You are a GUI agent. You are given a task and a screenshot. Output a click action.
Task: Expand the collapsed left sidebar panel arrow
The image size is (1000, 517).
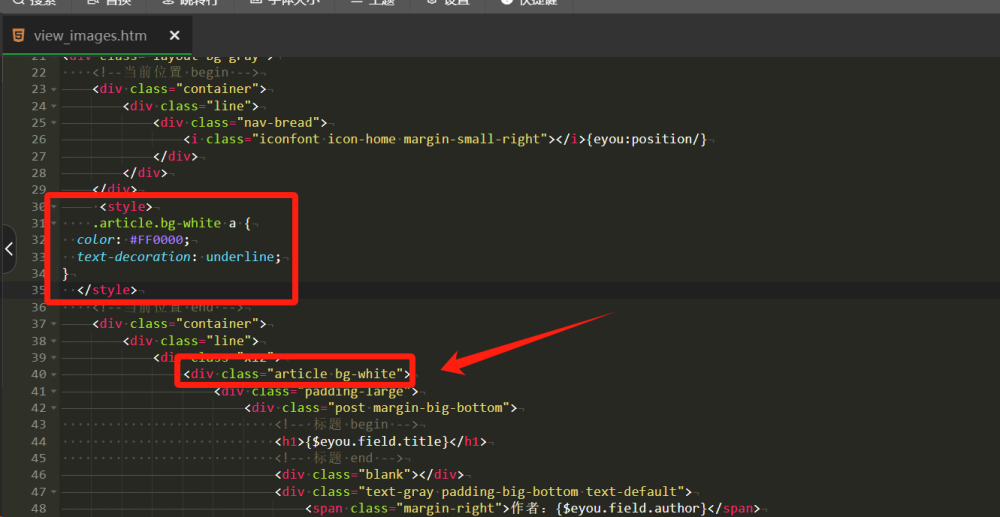coord(9,249)
